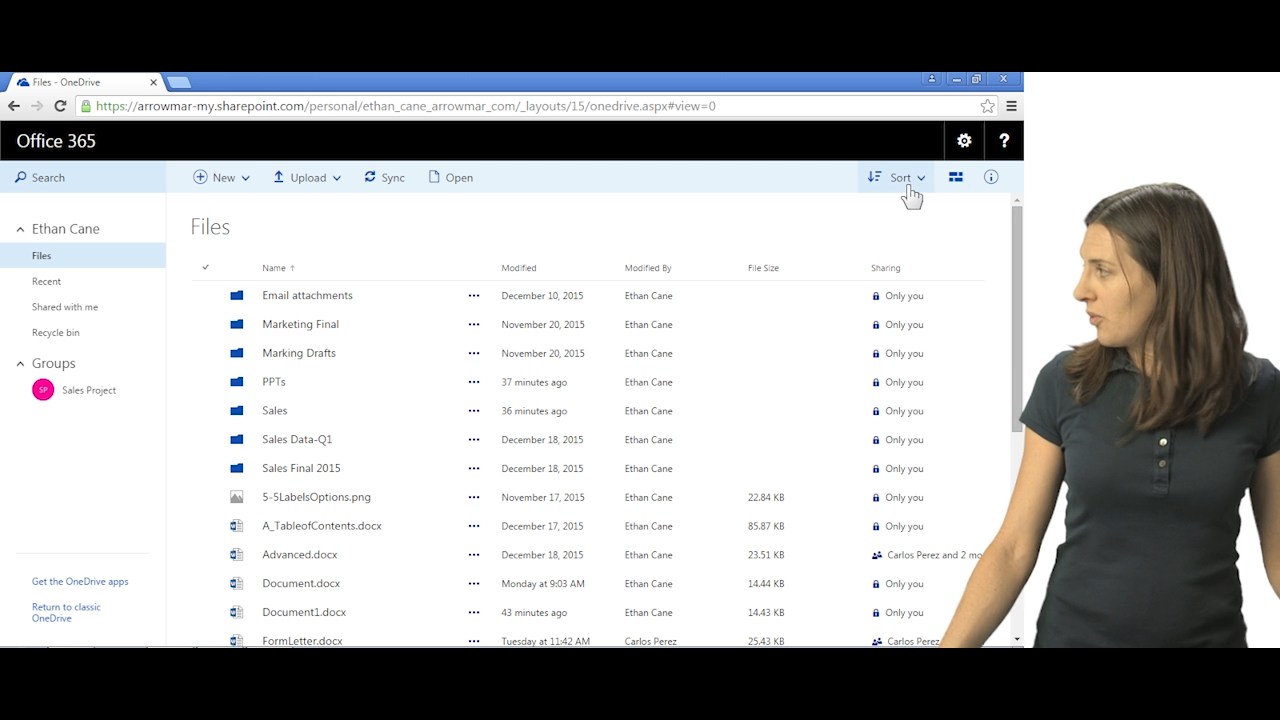This screenshot has height=720, width=1280.
Task: Open the ellipsis menu for Sales Final 2015
Action: coord(474,468)
